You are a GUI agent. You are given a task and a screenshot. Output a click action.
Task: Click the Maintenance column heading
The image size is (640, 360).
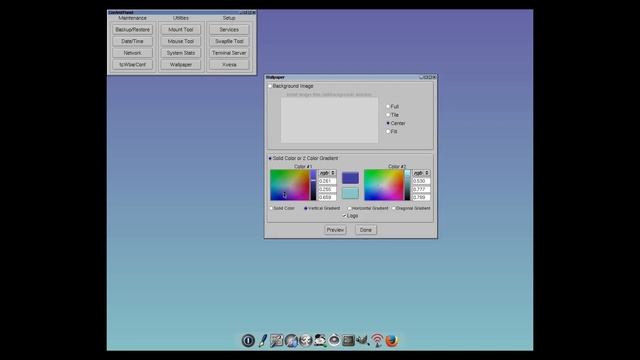[132, 18]
